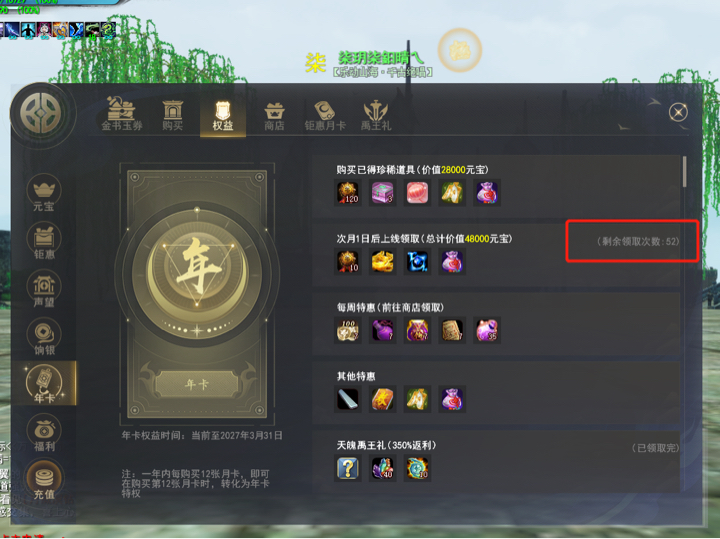Viewport: 720px width, 539px height.
Task: Open the 钜惠月卡 tab
Action: (325, 116)
